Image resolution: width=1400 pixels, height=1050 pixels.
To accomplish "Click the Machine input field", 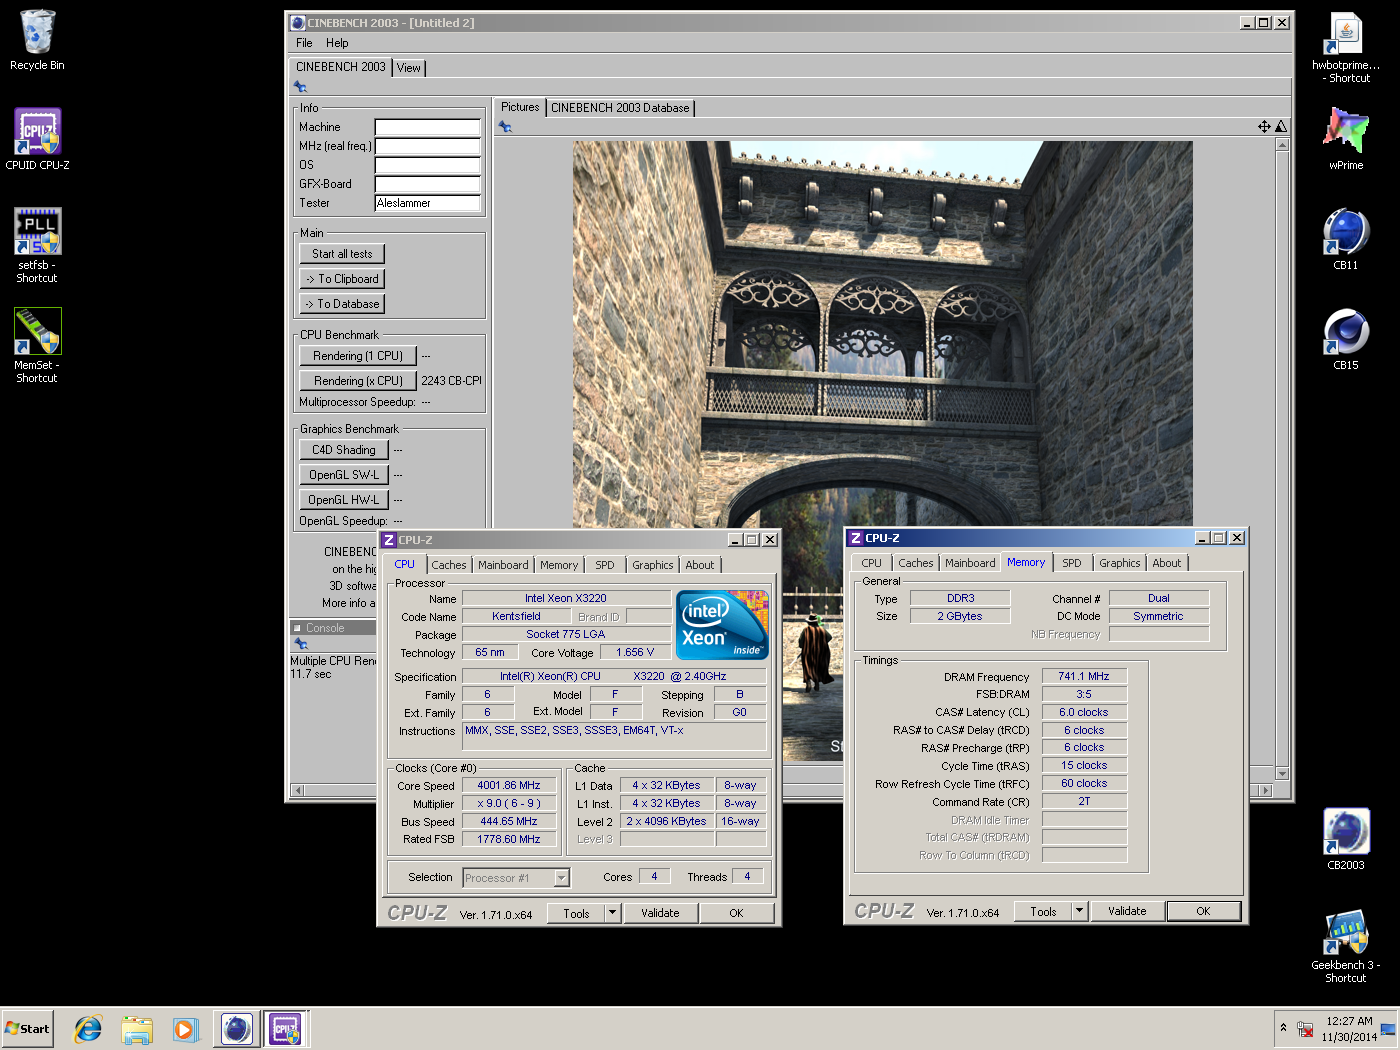I will (x=427, y=127).
